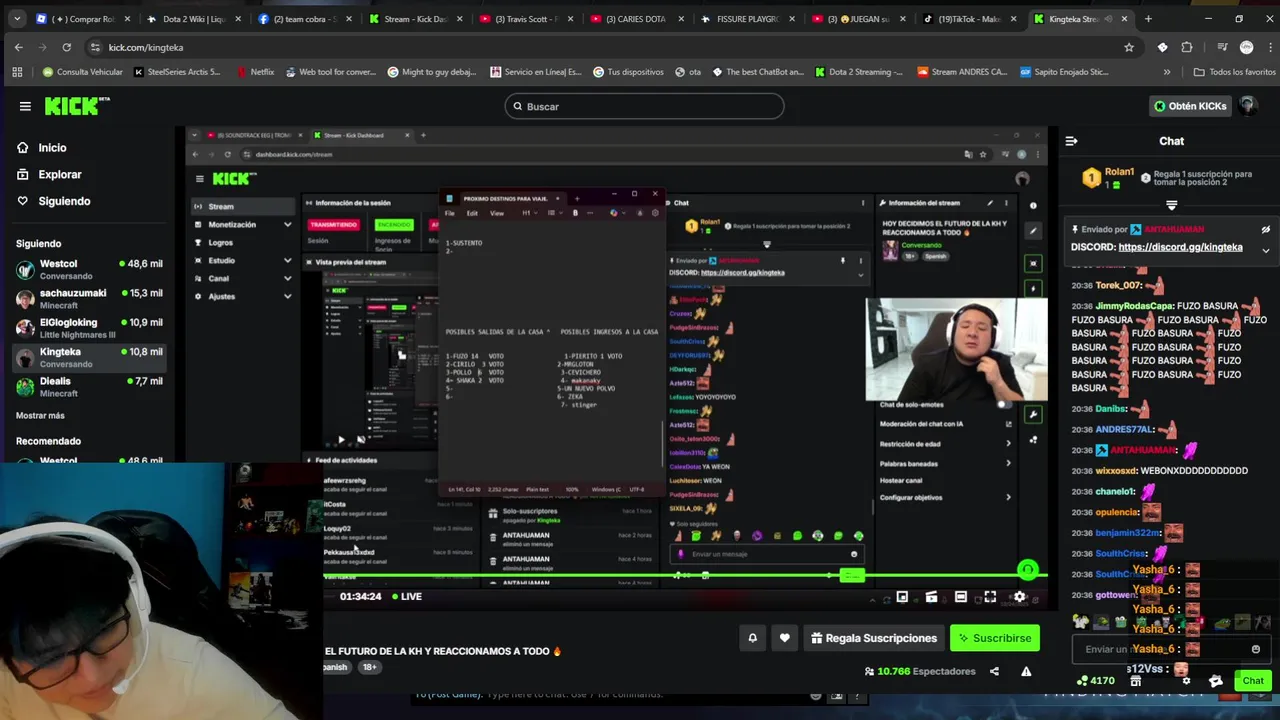Open the discord.gg/kingteka link
The width and height of the screenshot is (1280, 720).
pos(1180,247)
